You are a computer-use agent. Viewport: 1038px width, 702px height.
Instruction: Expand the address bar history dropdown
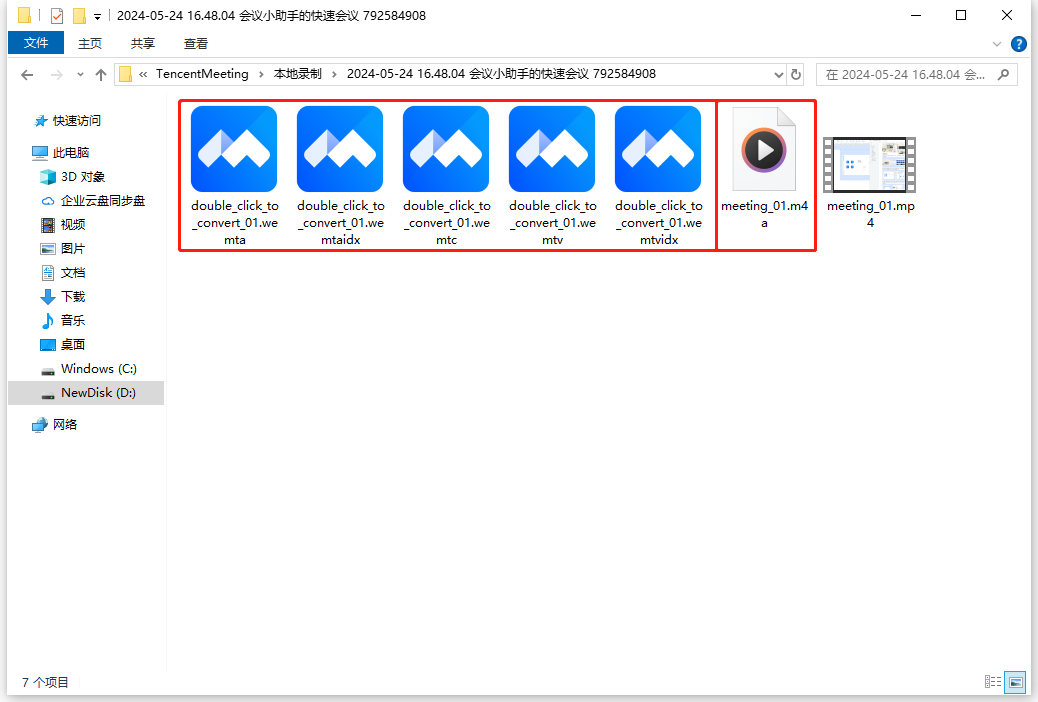coord(778,75)
